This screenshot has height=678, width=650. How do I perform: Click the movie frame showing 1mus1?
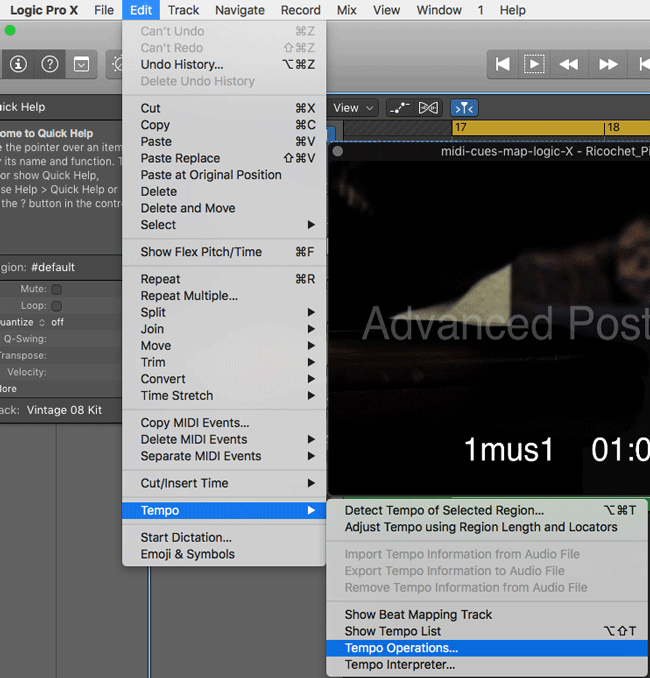(489, 329)
